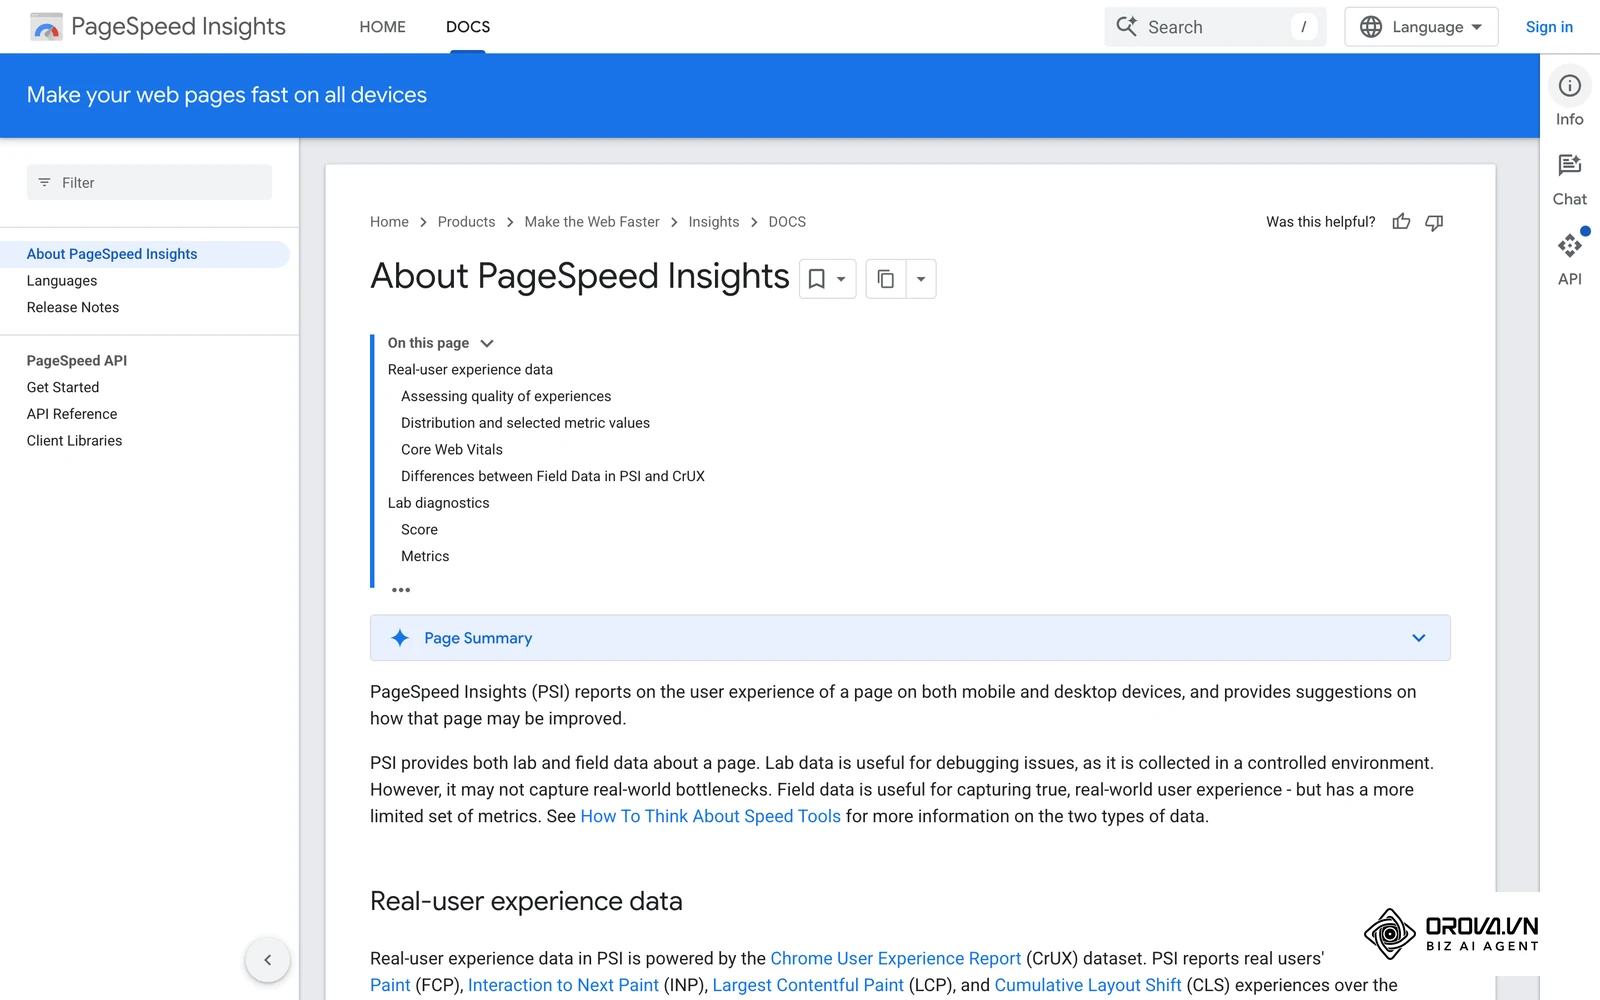Jump to Assessing quality of experiences
1600x1000 pixels.
(x=506, y=397)
